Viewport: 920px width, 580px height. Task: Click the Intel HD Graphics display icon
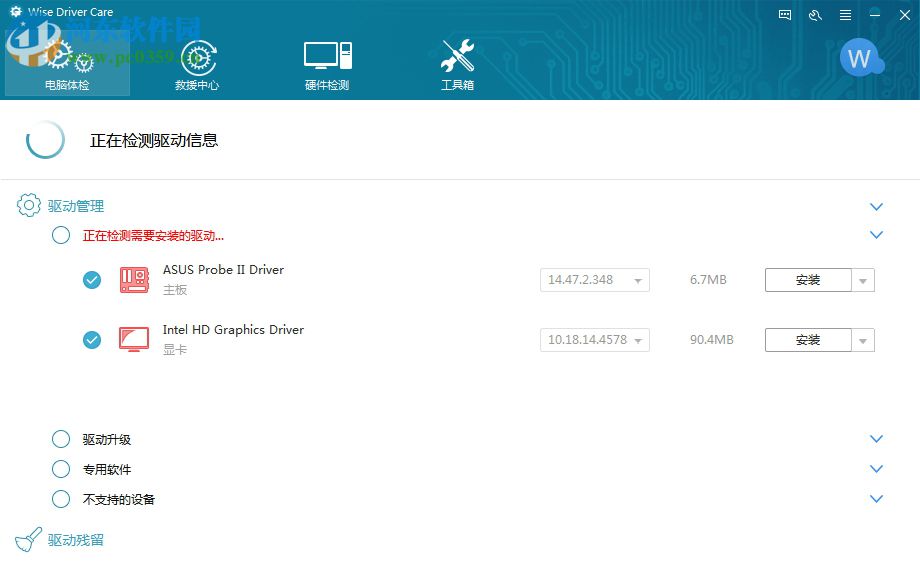133,339
